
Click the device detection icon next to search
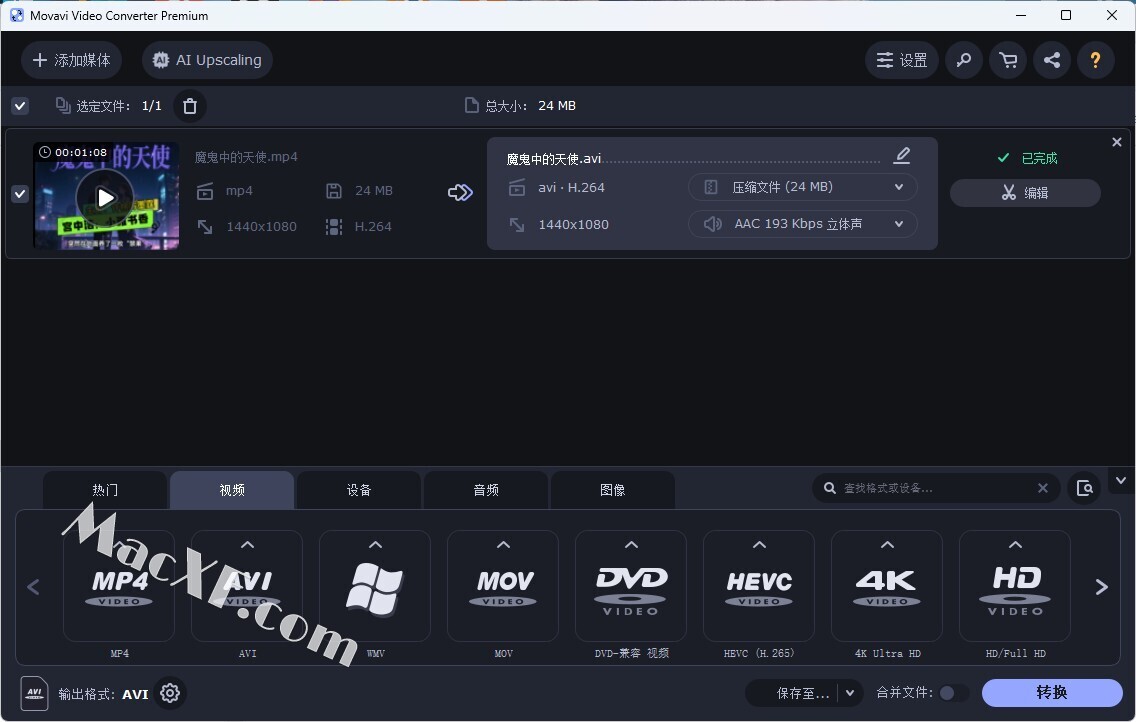click(x=1085, y=488)
